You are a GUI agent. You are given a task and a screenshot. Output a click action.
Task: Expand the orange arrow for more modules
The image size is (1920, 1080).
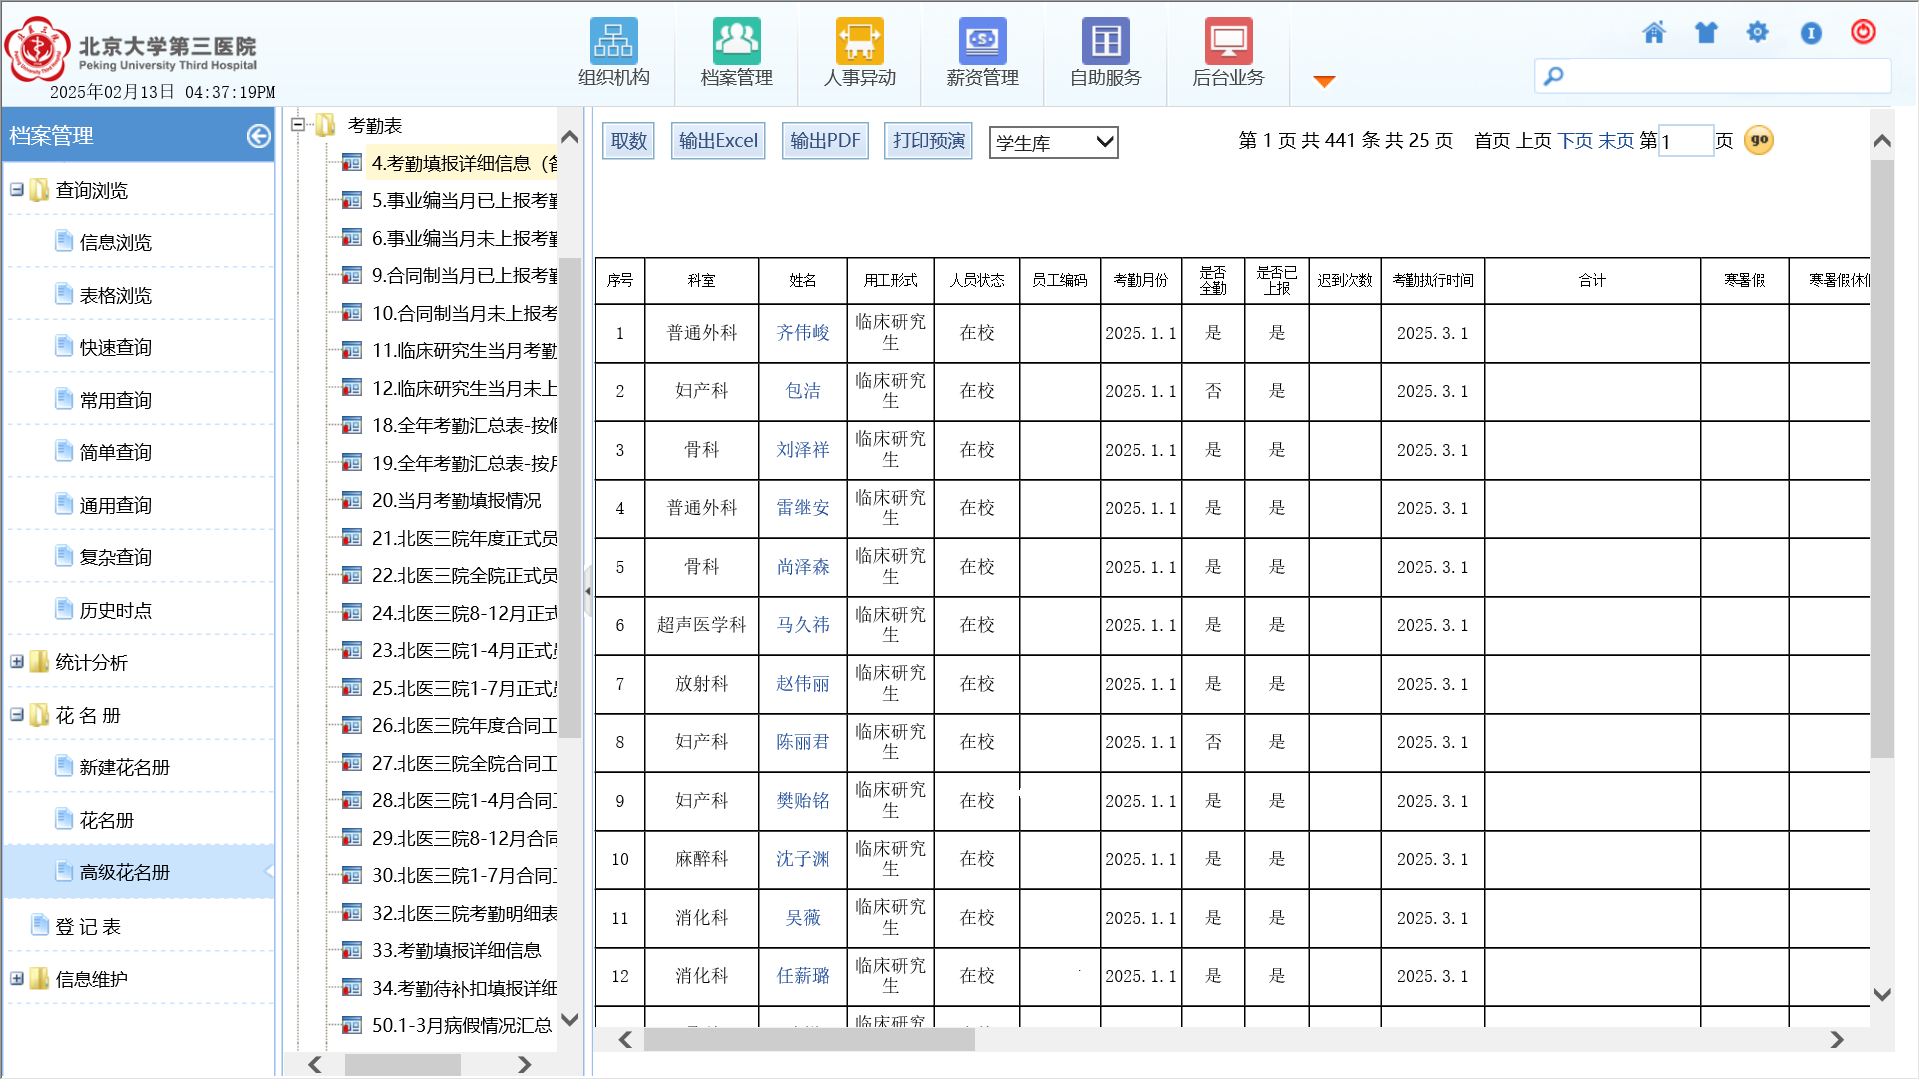point(1324,82)
